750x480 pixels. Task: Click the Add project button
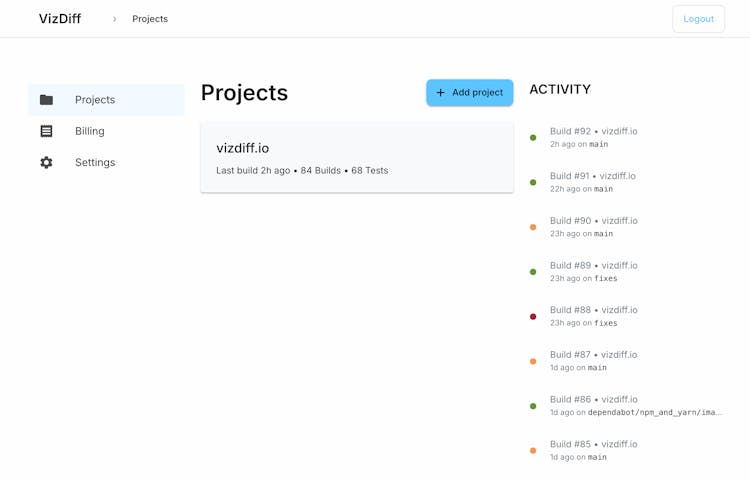point(470,92)
